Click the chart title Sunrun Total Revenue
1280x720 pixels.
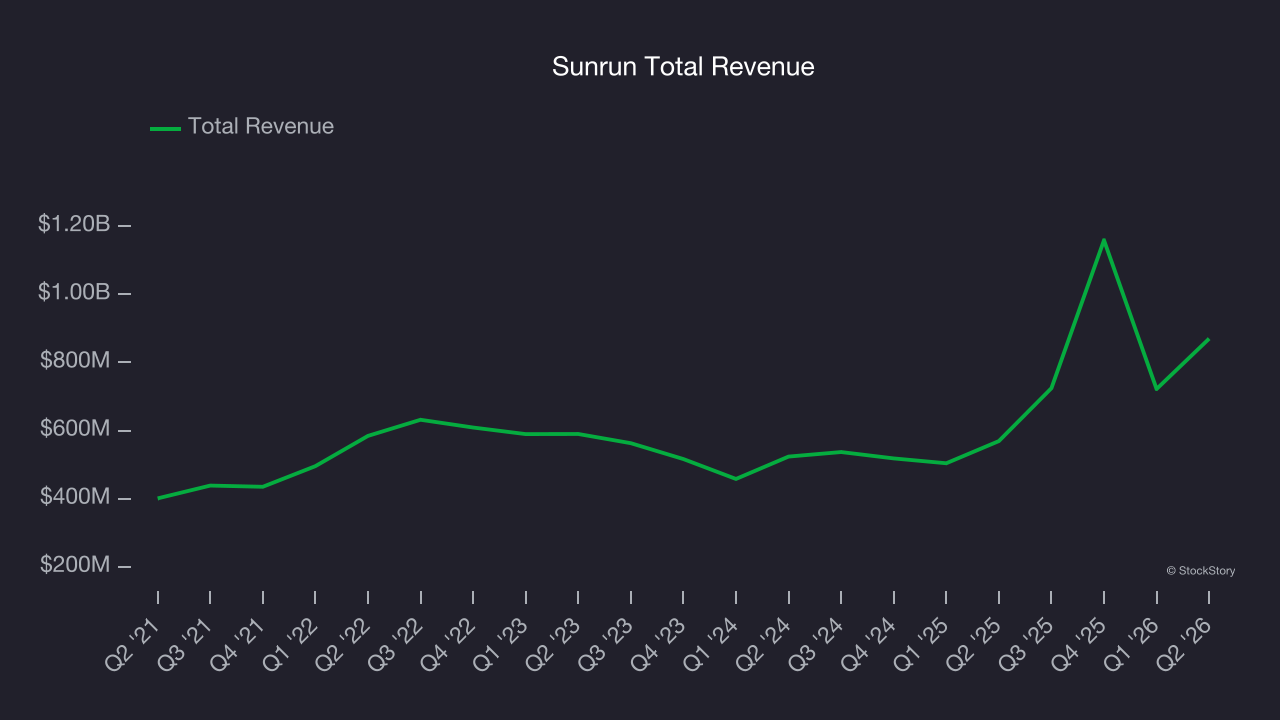pyautogui.click(x=683, y=66)
